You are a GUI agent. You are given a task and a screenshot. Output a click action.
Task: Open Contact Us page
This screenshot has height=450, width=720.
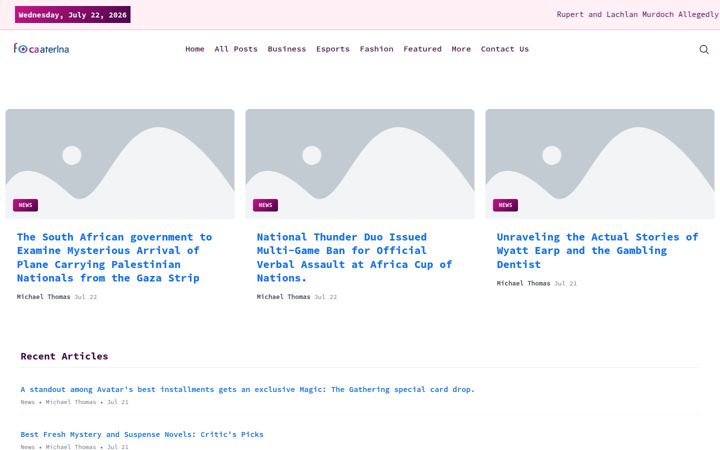point(505,49)
